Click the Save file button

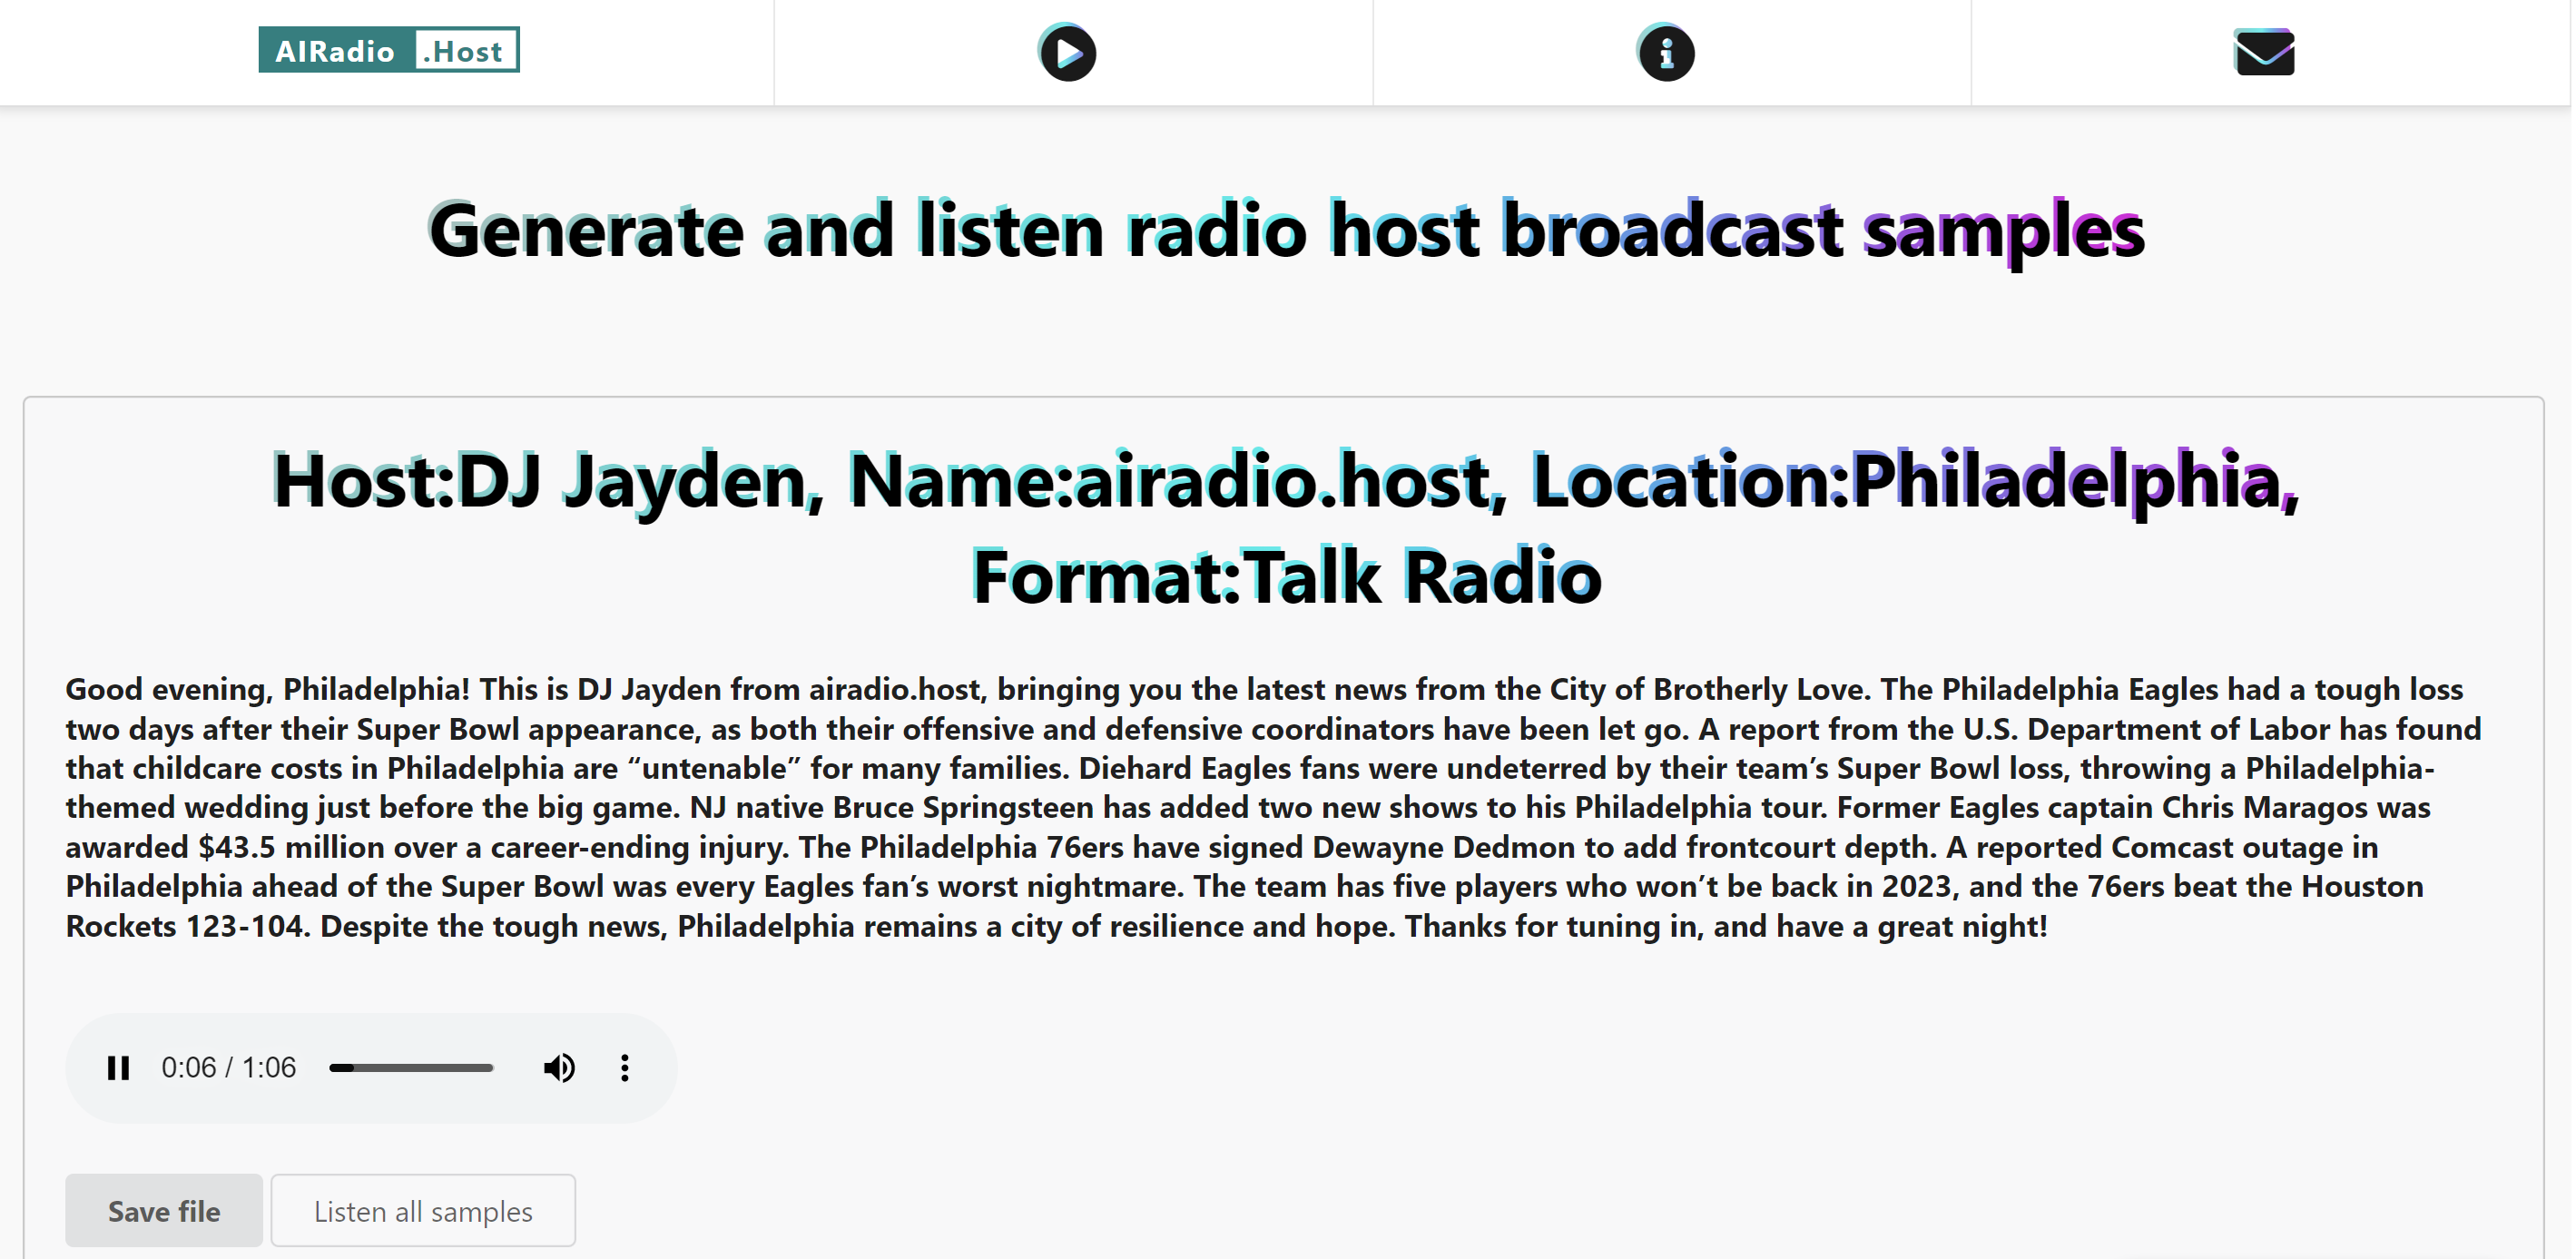click(x=164, y=1210)
